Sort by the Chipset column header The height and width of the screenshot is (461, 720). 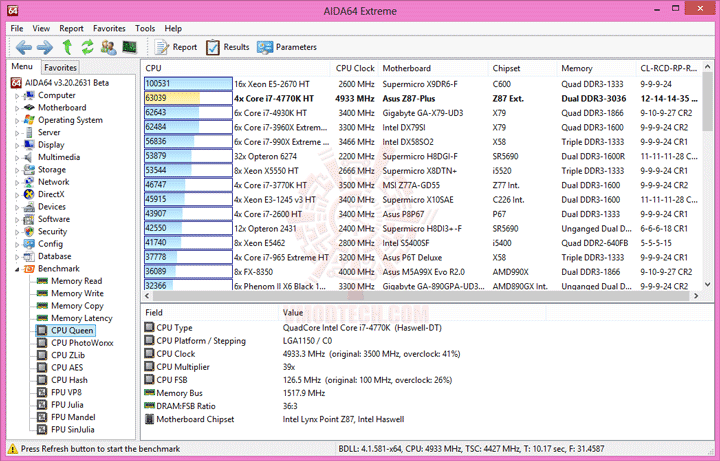[x=522, y=68]
